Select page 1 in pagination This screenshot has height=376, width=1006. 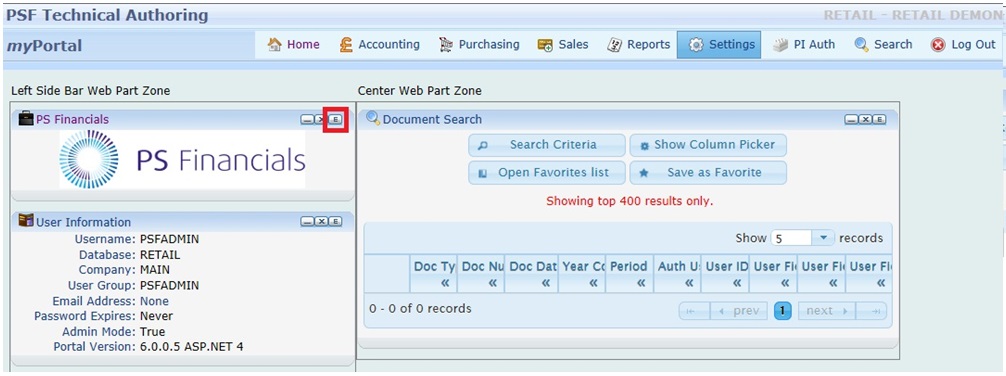tap(783, 311)
